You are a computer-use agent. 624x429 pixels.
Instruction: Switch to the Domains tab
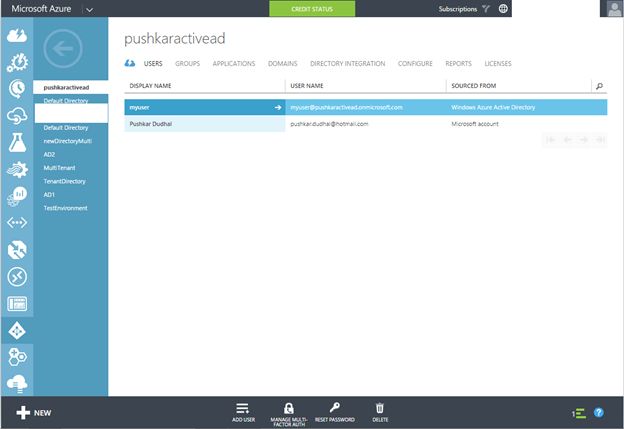click(283, 64)
